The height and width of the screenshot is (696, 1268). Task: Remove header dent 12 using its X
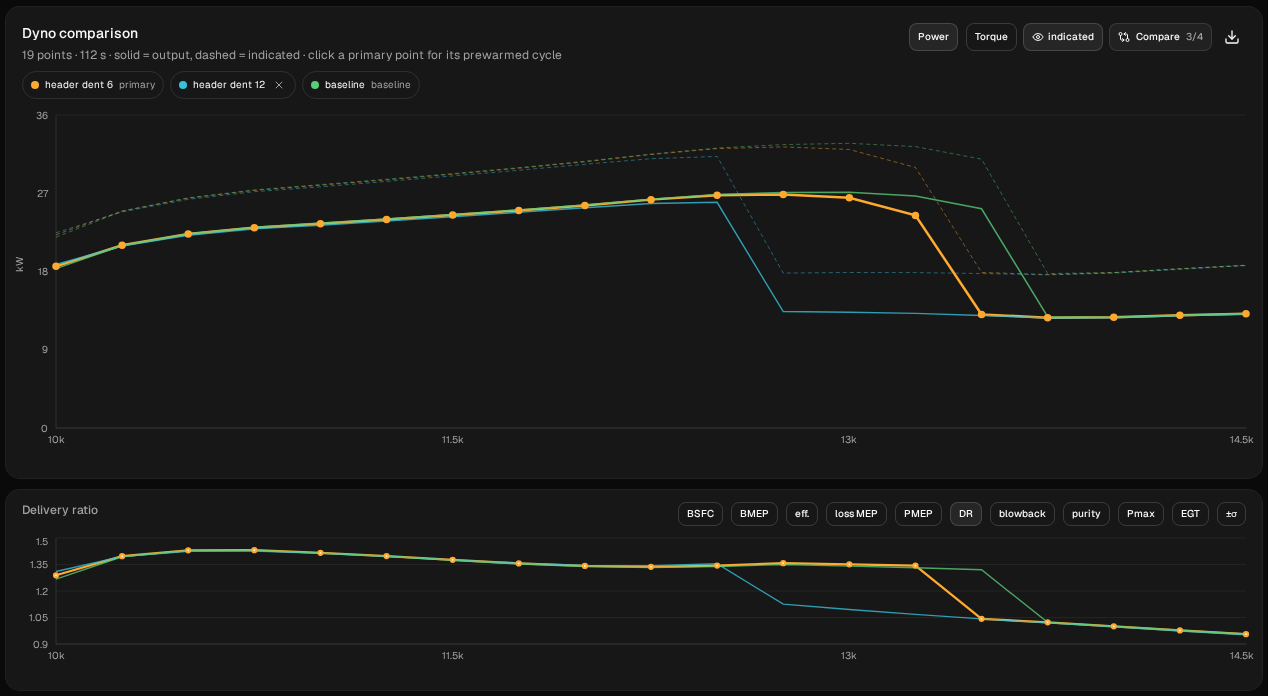click(279, 85)
